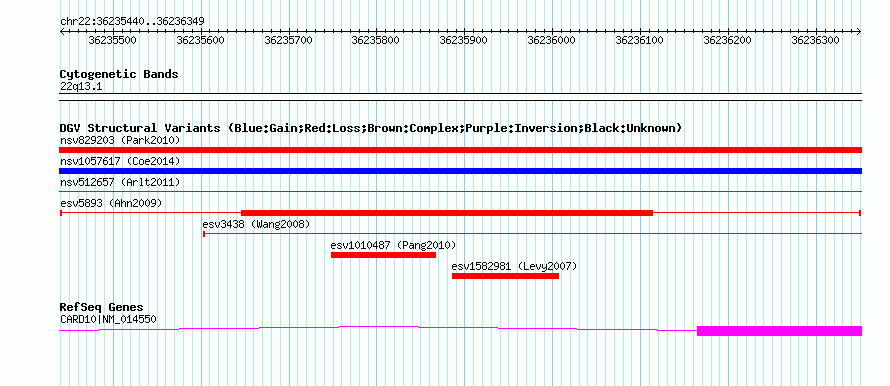Open the esv1010487 (Pang2010) label
Screen dimensions: 890x386
393,245
